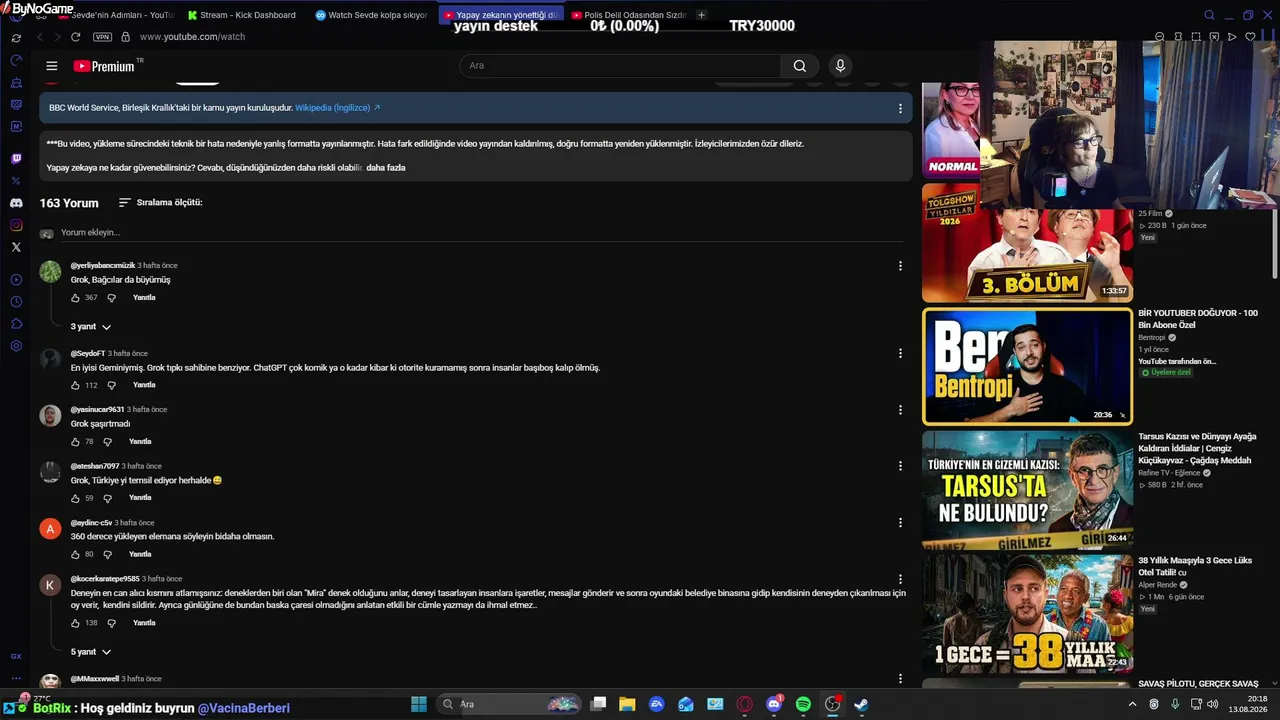This screenshot has height=720, width=1280.
Task: Like the comment by @yasinucar9631
Action: pos(75,442)
